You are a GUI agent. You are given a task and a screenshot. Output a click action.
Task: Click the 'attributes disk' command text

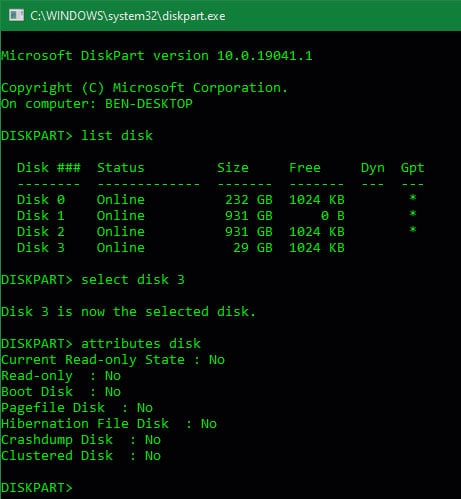tap(141, 344)
